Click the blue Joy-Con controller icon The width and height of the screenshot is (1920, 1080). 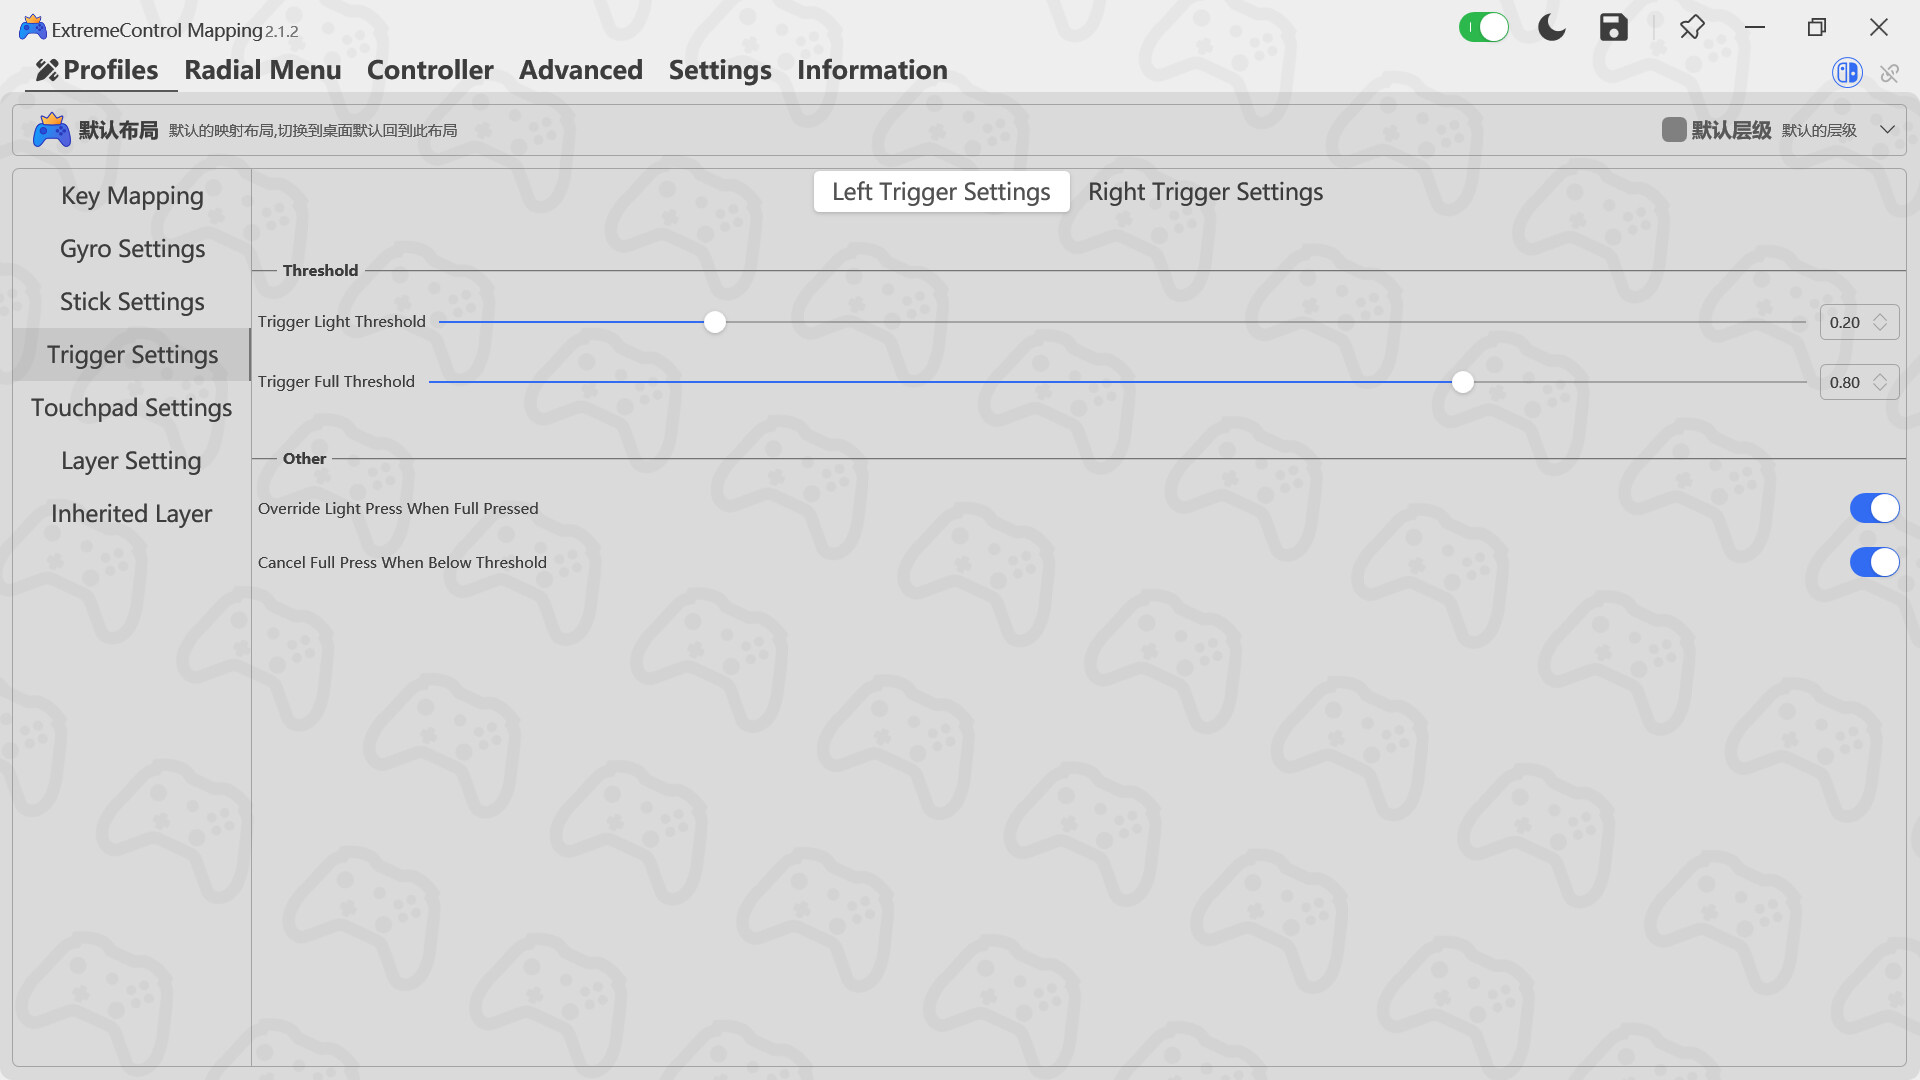(1846, 72)
